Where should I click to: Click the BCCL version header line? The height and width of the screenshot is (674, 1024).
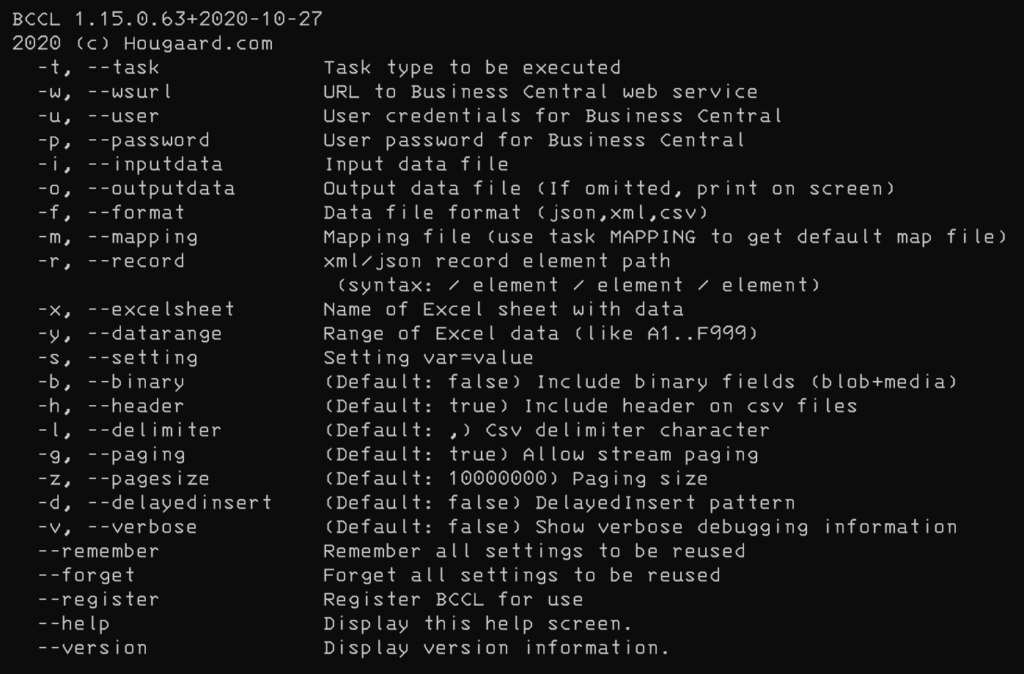click(x=167, y=19)
